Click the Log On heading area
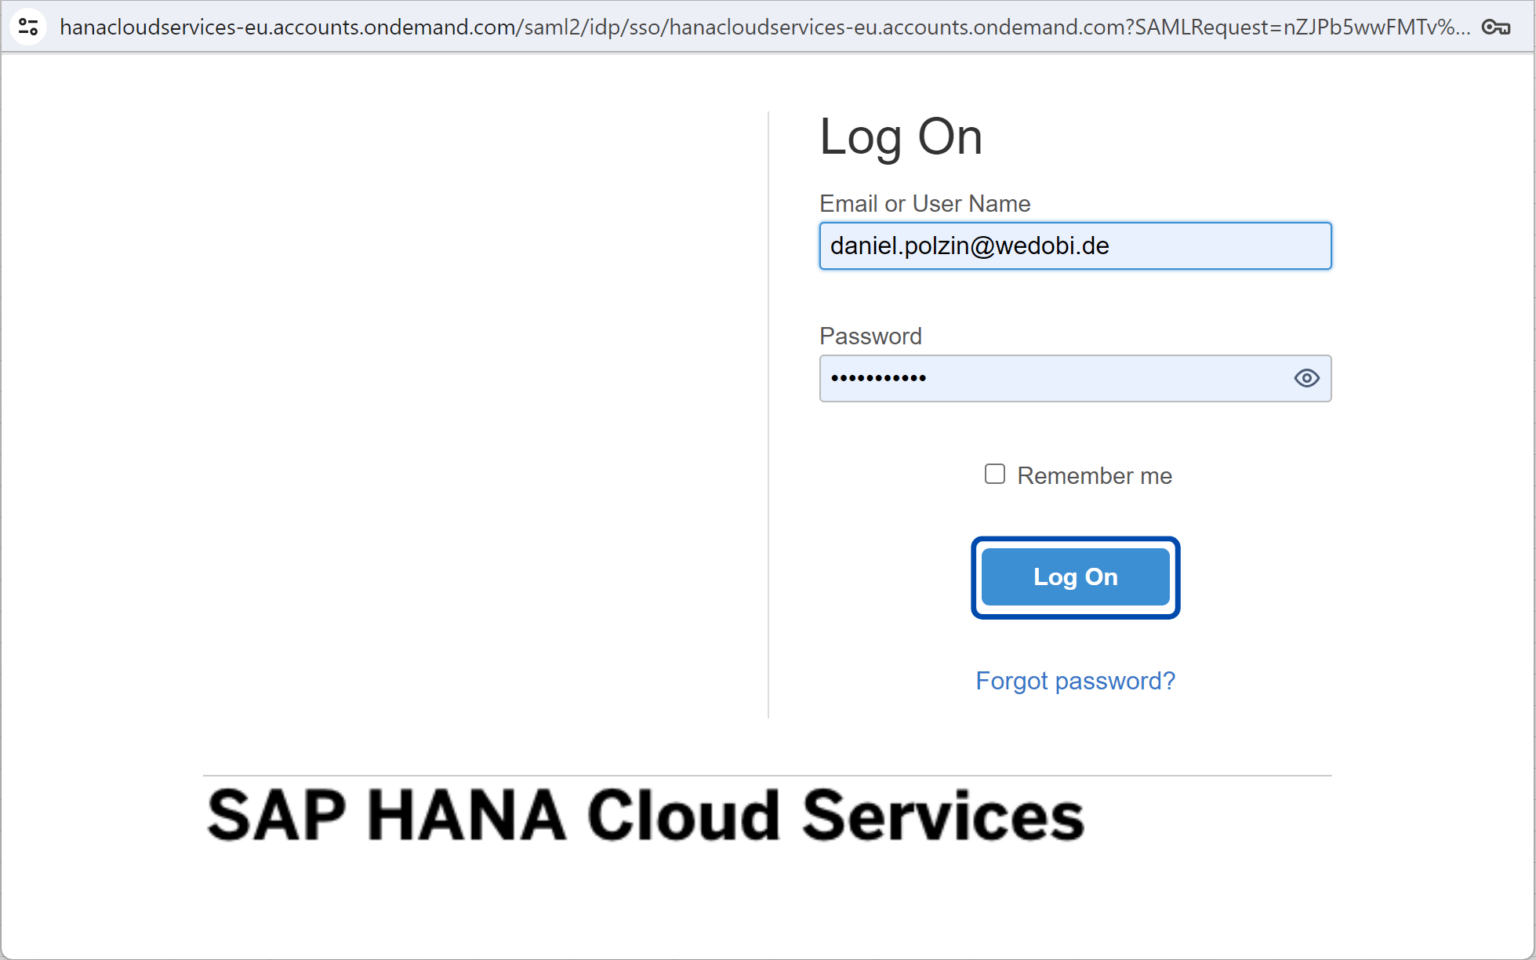 900,137
